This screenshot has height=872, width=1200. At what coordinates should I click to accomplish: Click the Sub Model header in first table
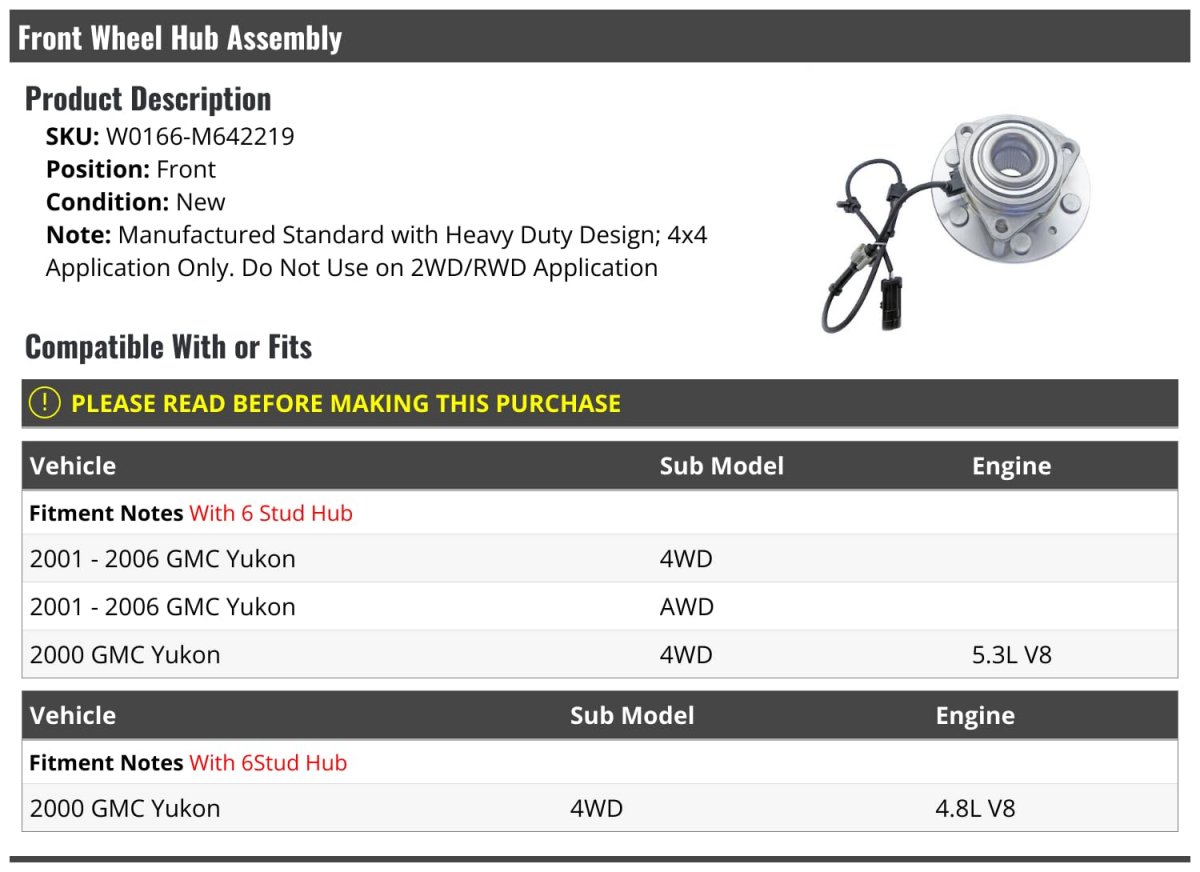click(721, 466)
